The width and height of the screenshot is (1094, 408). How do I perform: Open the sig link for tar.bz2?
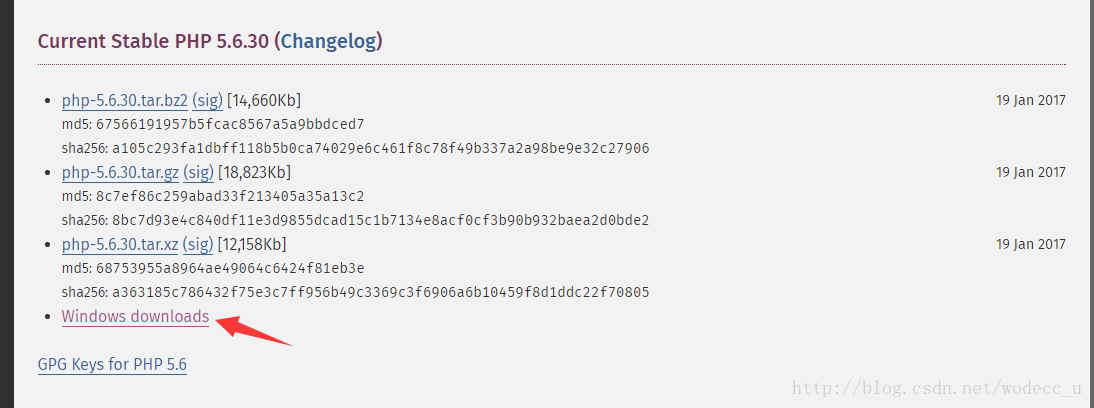208,100
